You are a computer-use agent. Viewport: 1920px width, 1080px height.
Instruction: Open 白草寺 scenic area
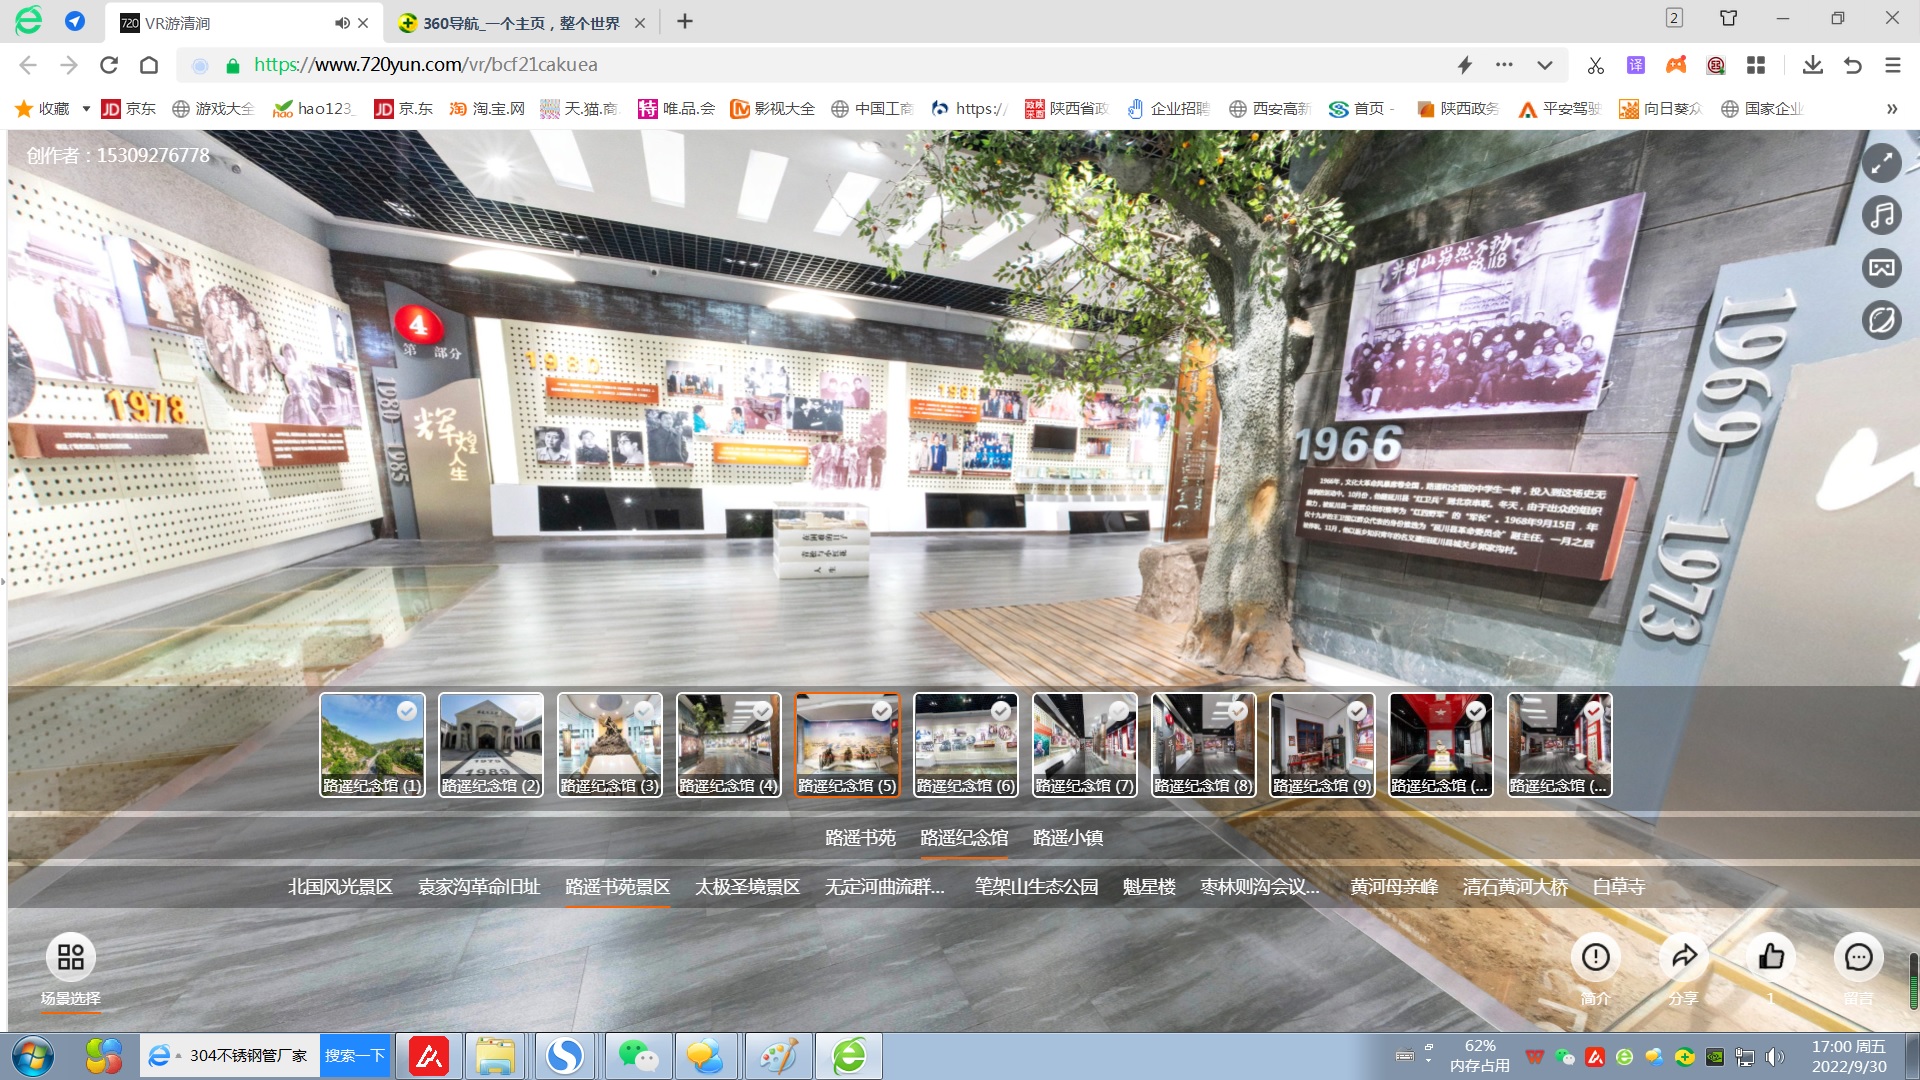click(x=1618, y=887)
